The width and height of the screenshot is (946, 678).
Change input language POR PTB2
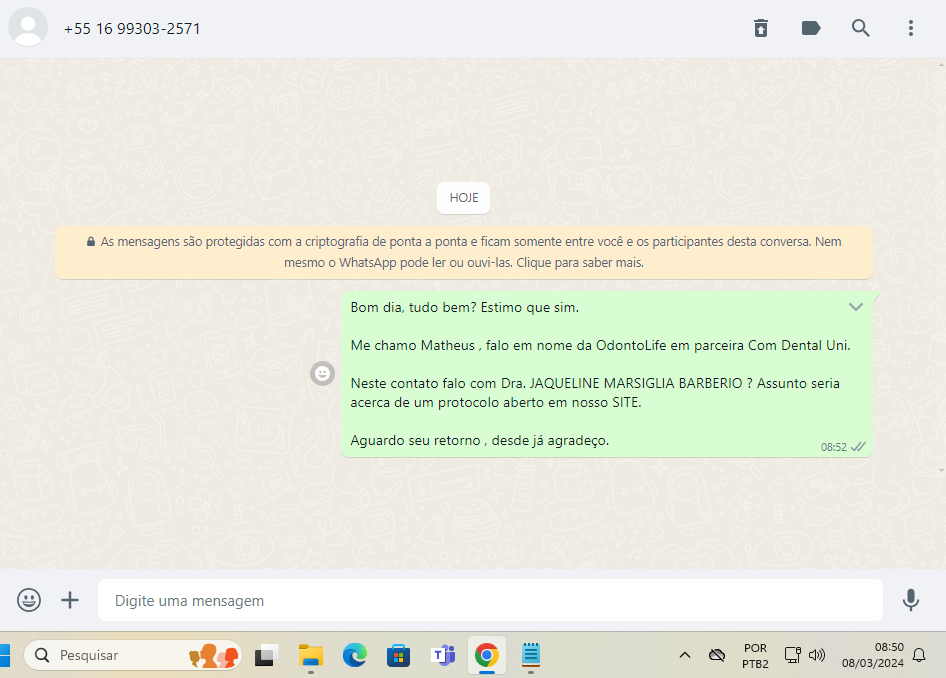[x=755, y=656]
